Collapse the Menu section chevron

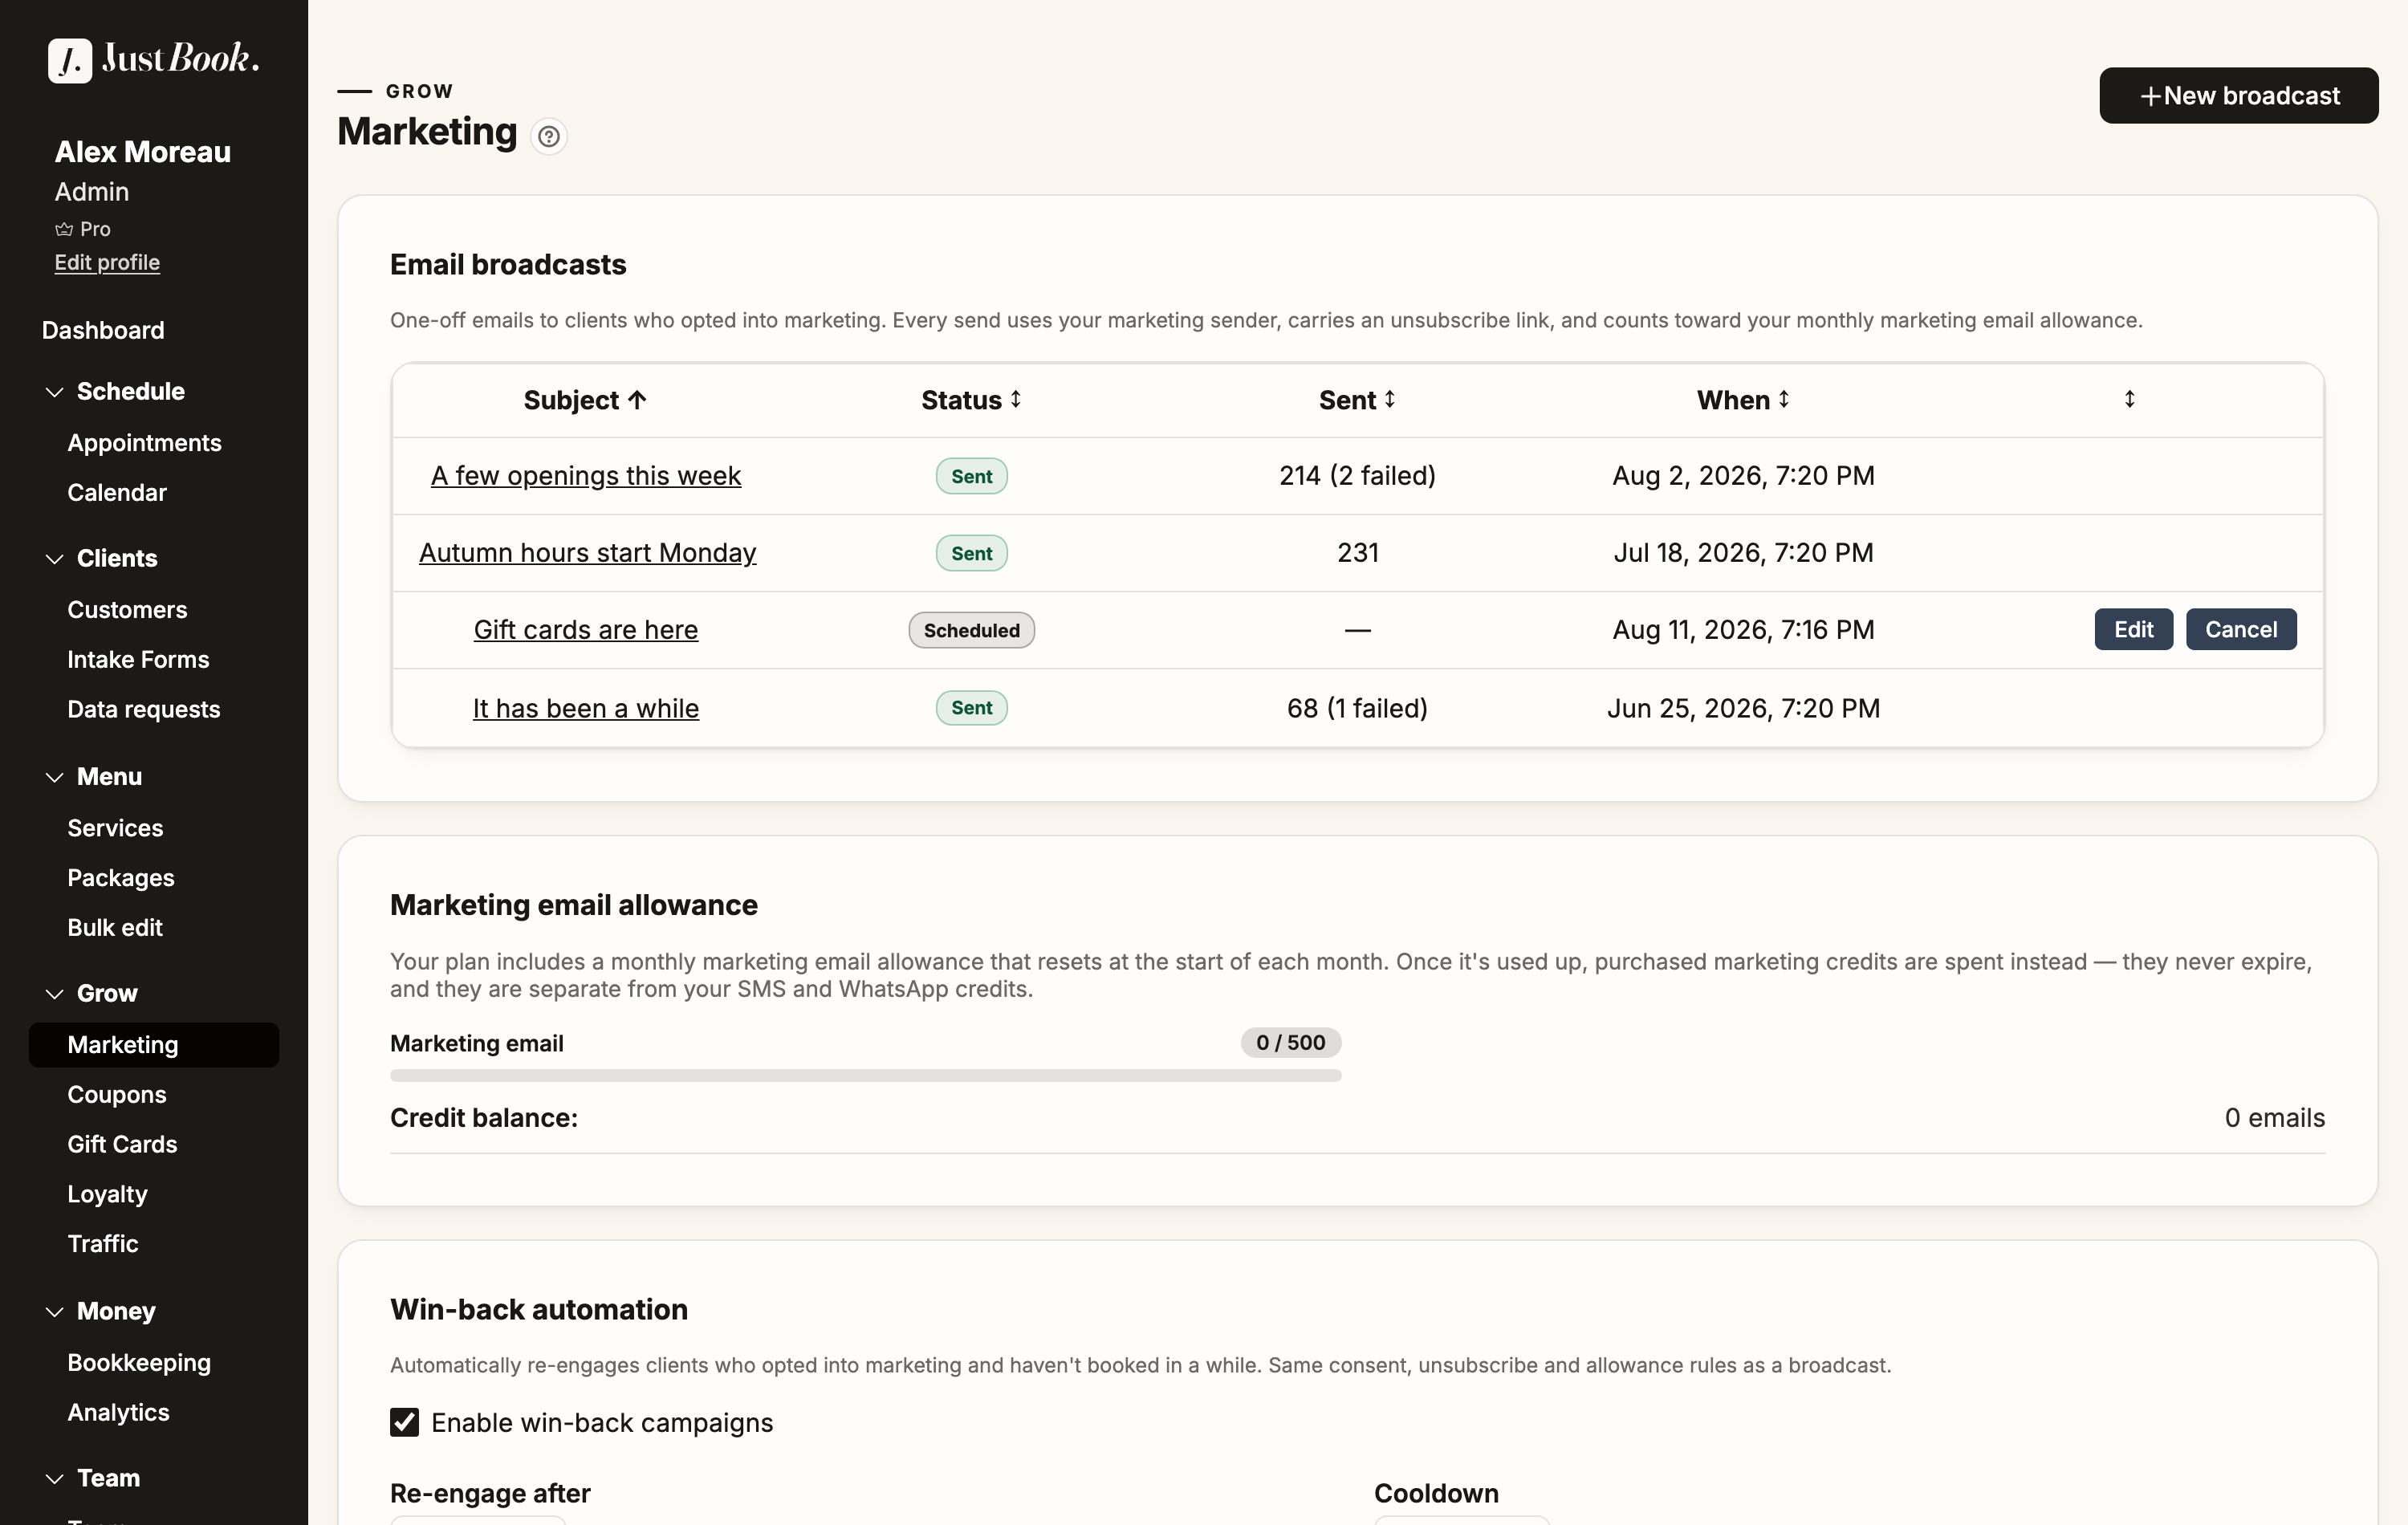(55, 777)
